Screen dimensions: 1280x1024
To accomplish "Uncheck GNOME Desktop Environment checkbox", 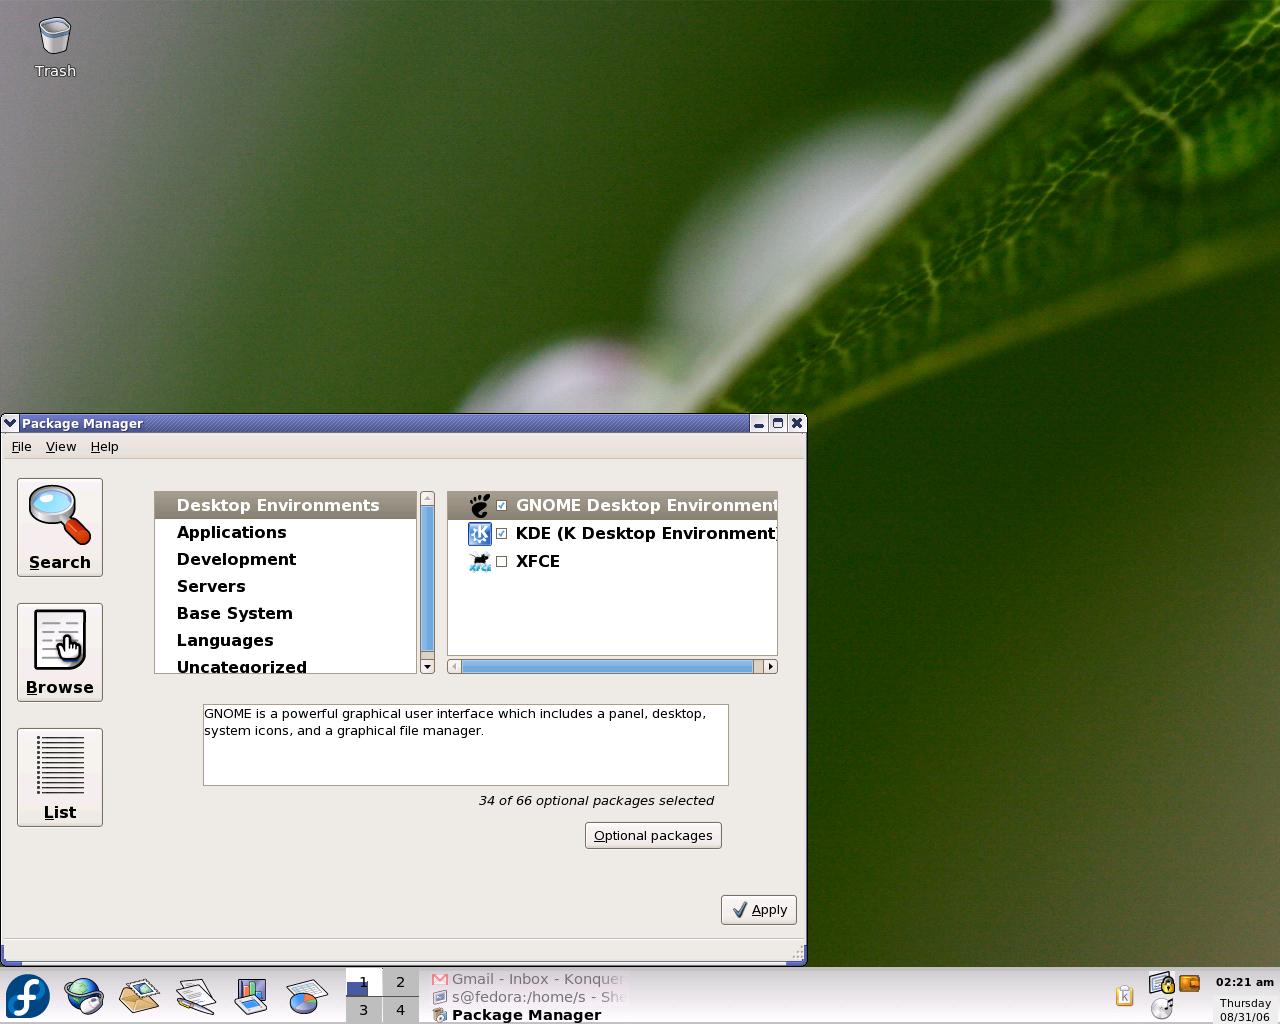I will (x=502, y=505).
